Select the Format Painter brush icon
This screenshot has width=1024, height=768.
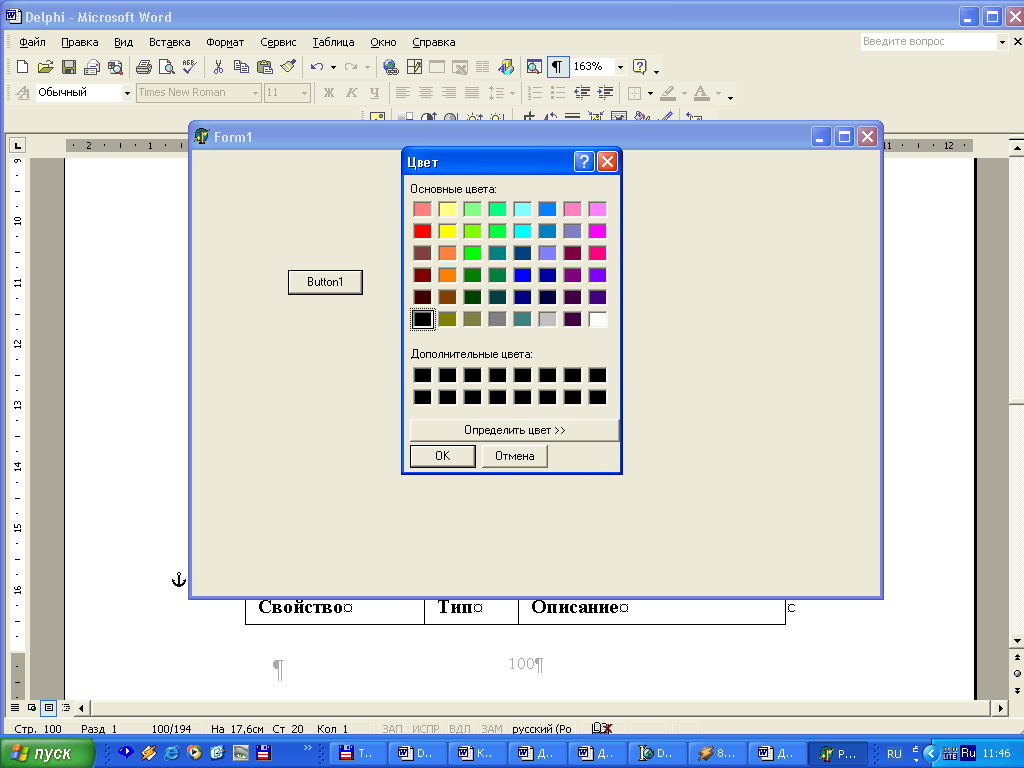287,67
